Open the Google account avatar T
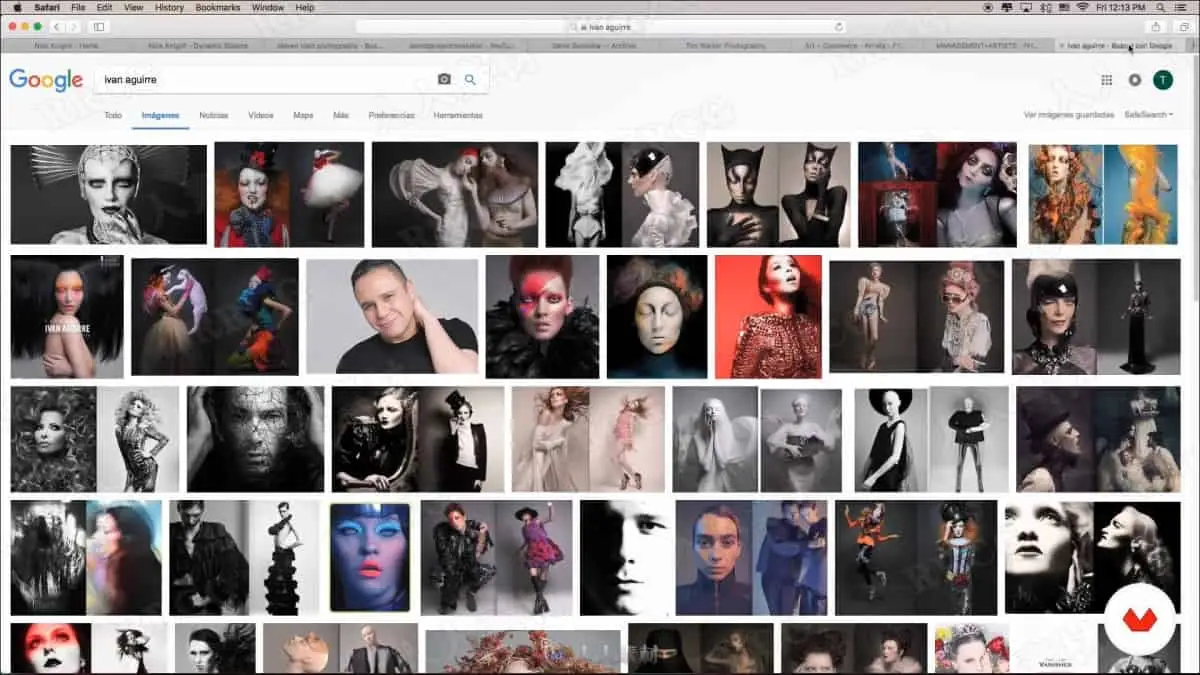Screen dimensions: 1200x675 (1163, 80)
